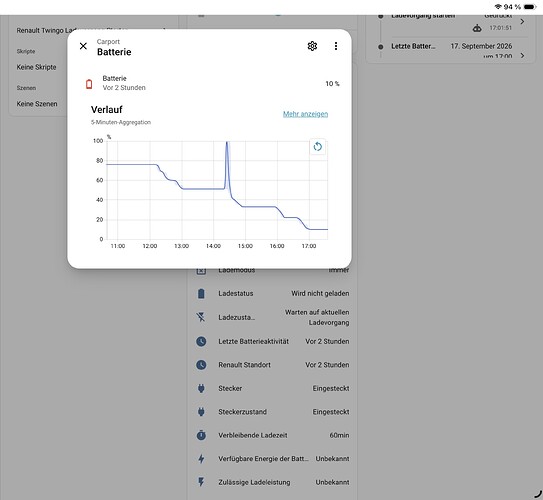Select the Batterie 10 % value
543x500 pixels.
tap(332, 83)
